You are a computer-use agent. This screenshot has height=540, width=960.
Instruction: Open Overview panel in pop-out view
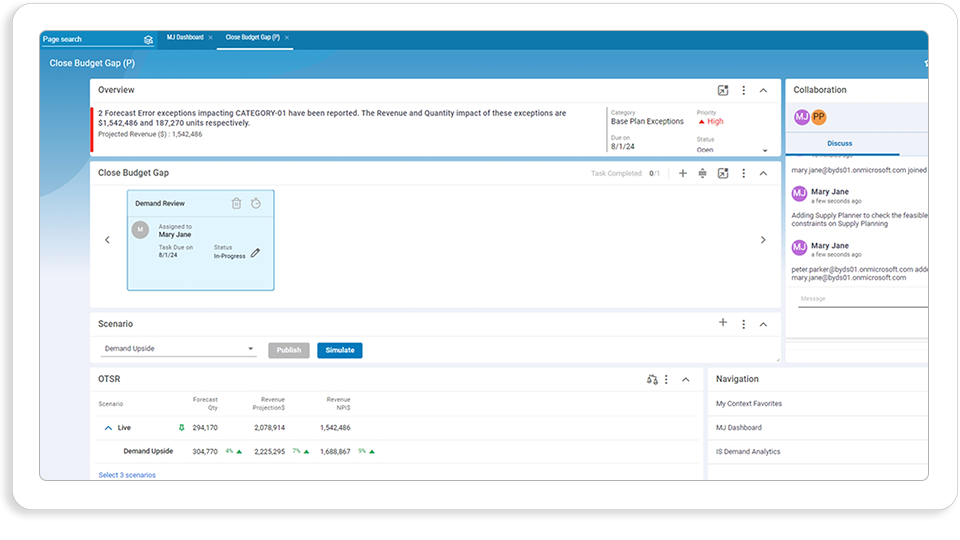coord(723,90)
